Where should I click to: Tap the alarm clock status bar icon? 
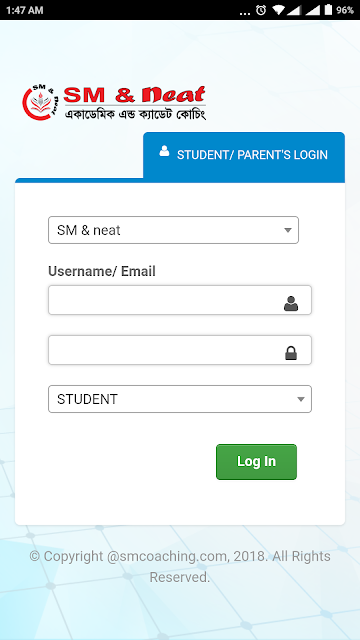pyautogui.click(x=261, y=10)
